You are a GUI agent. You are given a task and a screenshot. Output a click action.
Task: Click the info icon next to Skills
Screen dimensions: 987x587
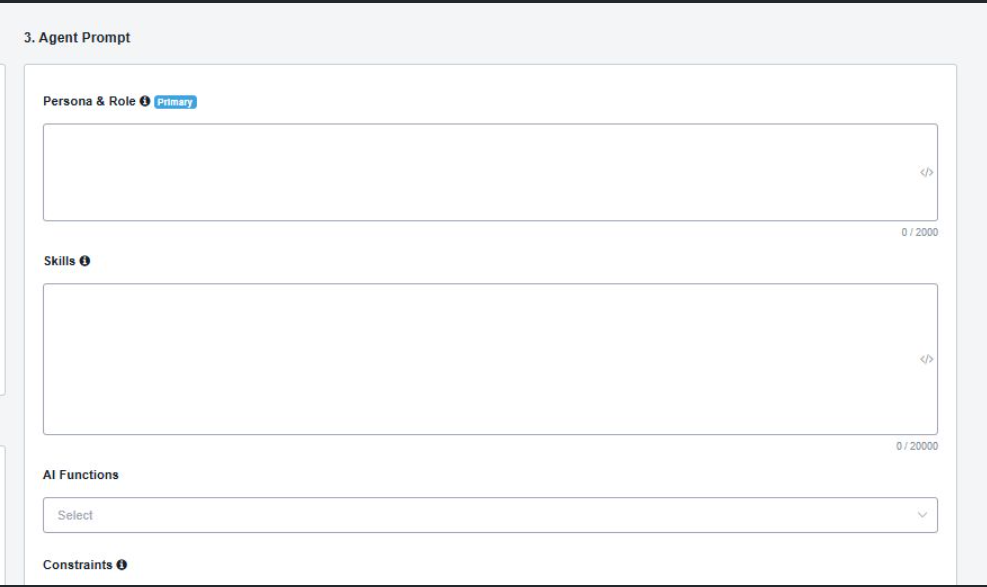(x=85, y=260)
